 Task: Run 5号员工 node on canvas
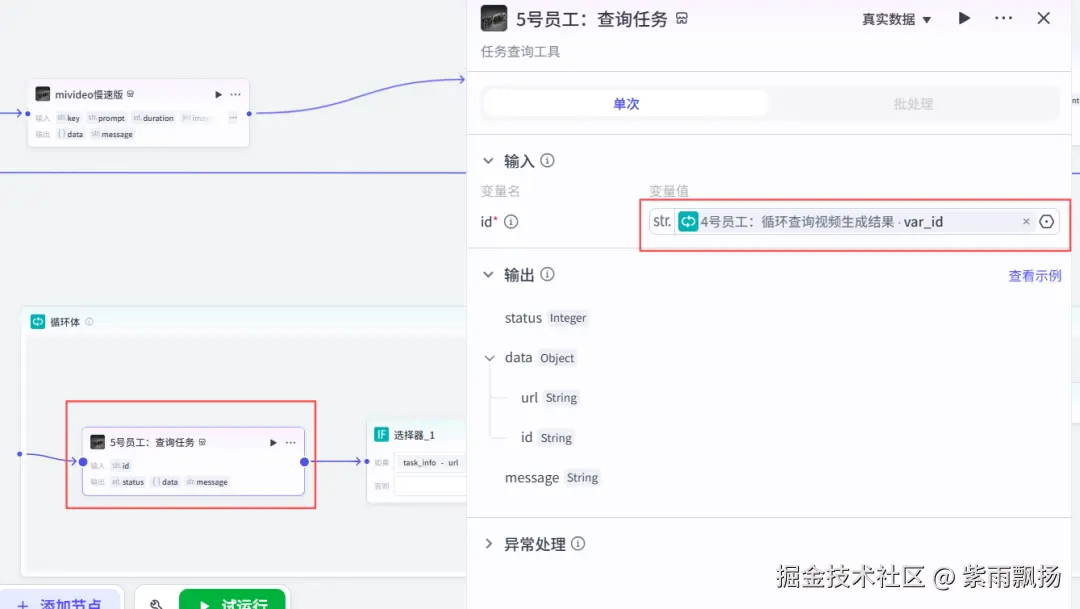(273, 442)
